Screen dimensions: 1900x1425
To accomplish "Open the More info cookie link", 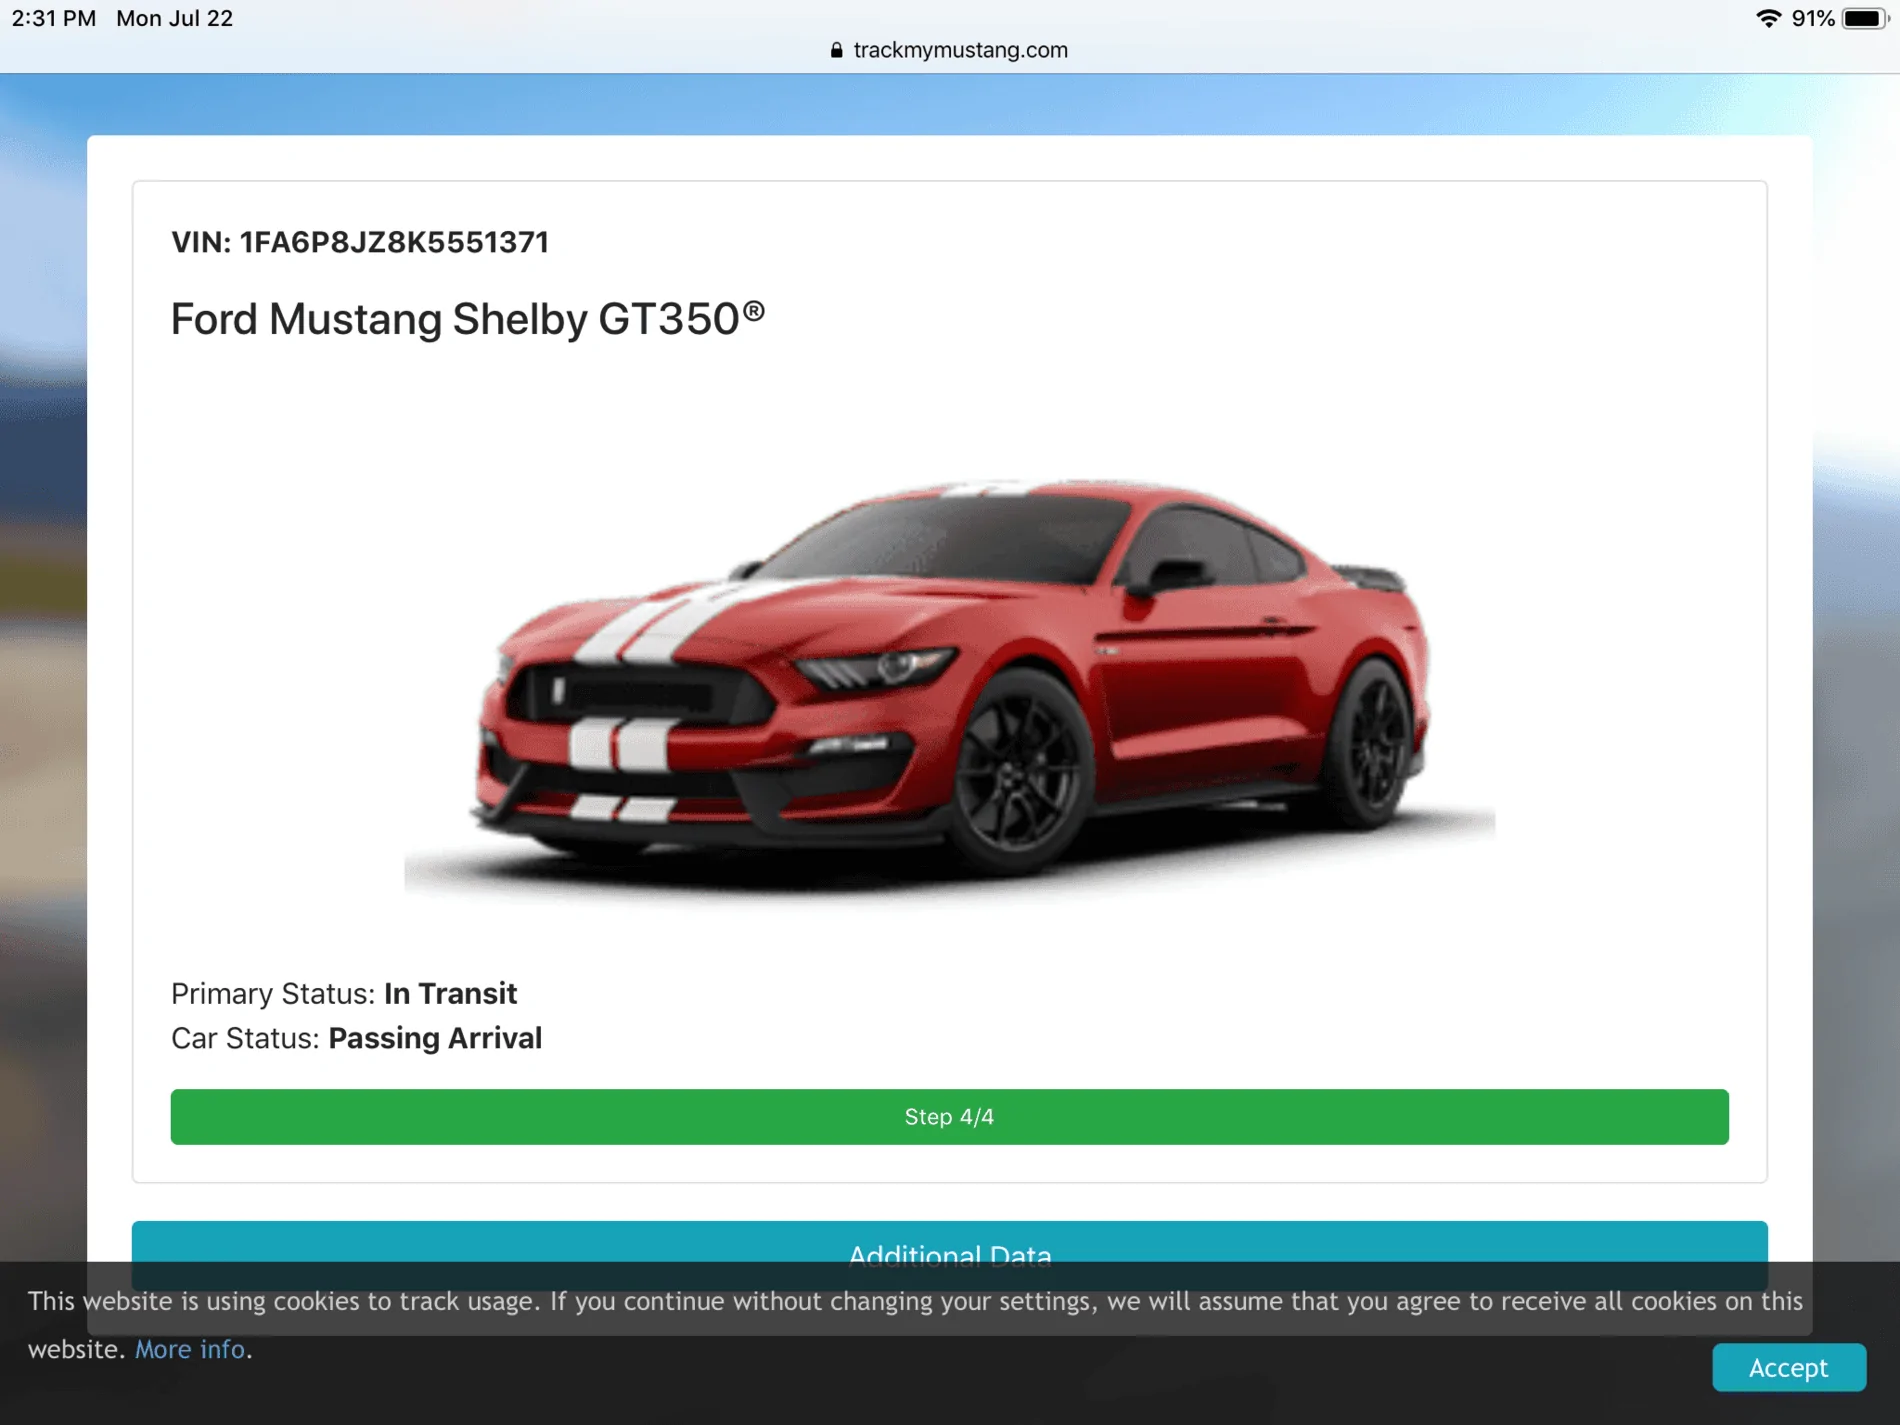I will tap(190, 1349).
